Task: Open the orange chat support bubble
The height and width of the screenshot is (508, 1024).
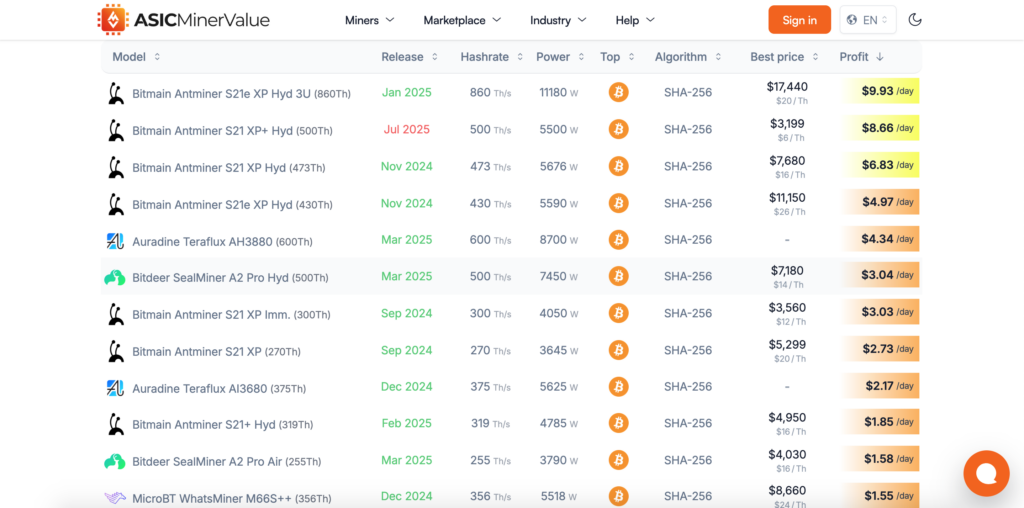Action: [986, 474]
